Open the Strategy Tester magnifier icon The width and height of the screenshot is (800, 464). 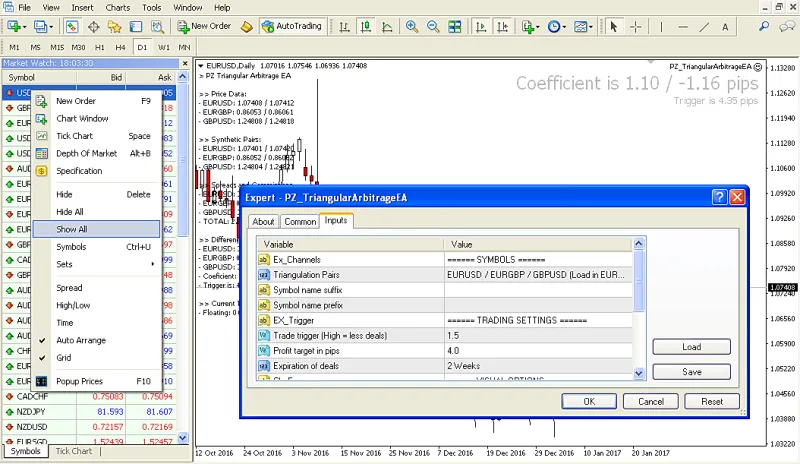click(158, 27)
